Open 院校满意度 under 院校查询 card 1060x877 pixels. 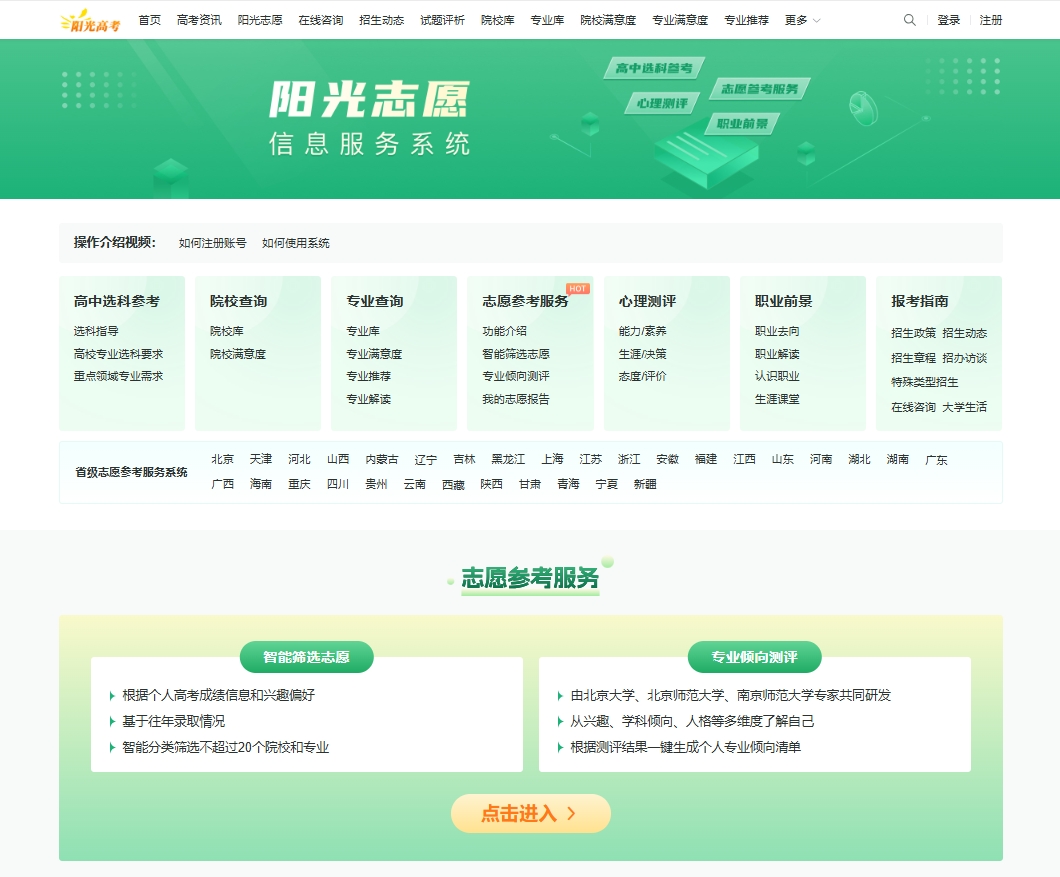click(x=238, y=354)
